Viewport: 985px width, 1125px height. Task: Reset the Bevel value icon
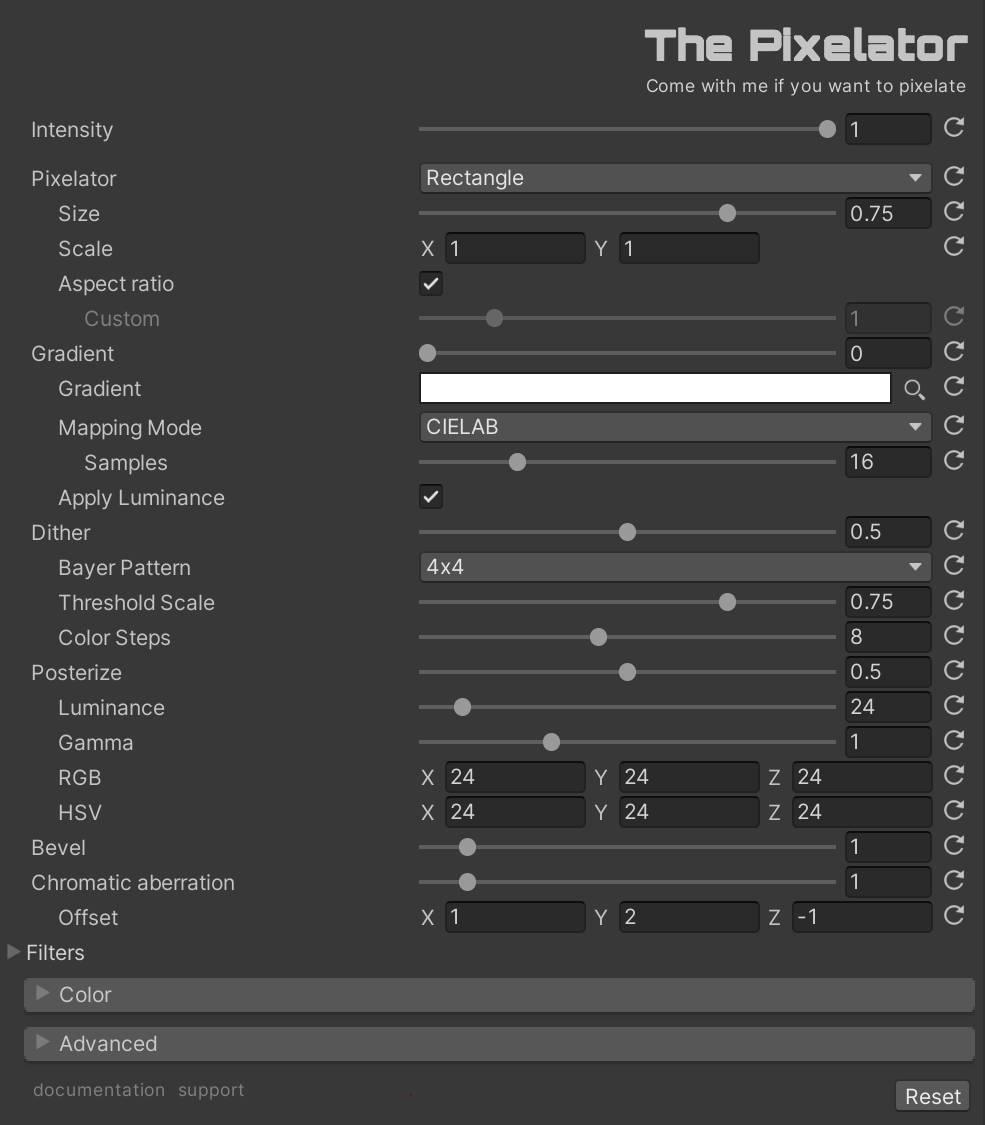(953, 846)
